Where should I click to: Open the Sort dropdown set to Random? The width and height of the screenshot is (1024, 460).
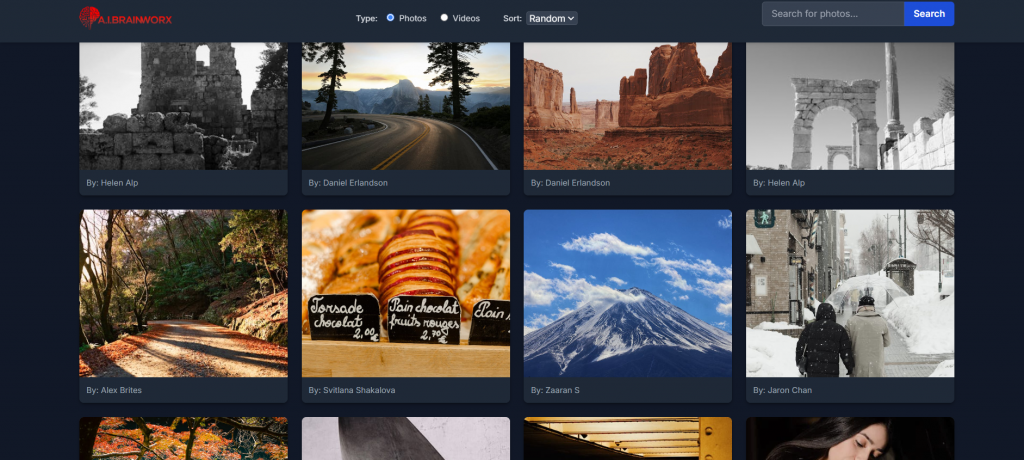(x=552, y=18)
